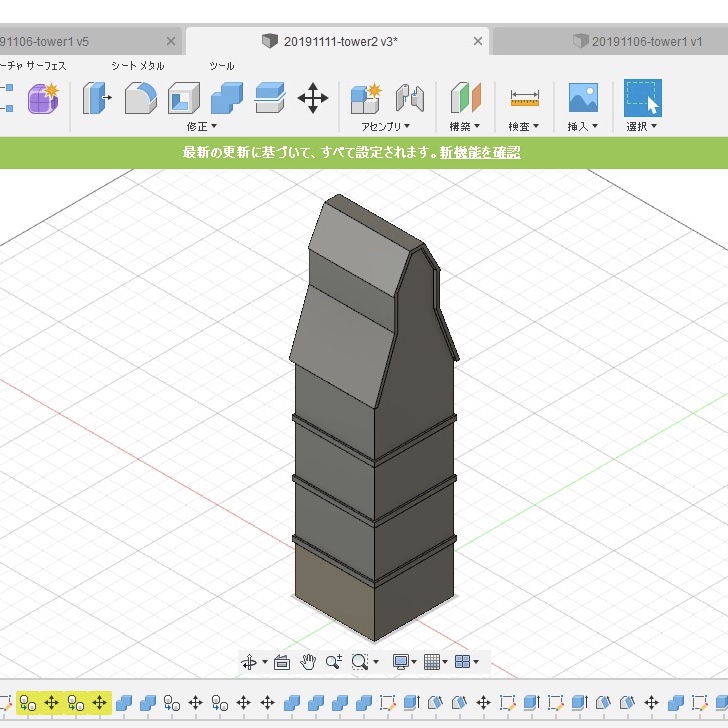Click the Insert image icon
Image resolution: width=728 pixels, height=728 pixels.
click(583, 98)
